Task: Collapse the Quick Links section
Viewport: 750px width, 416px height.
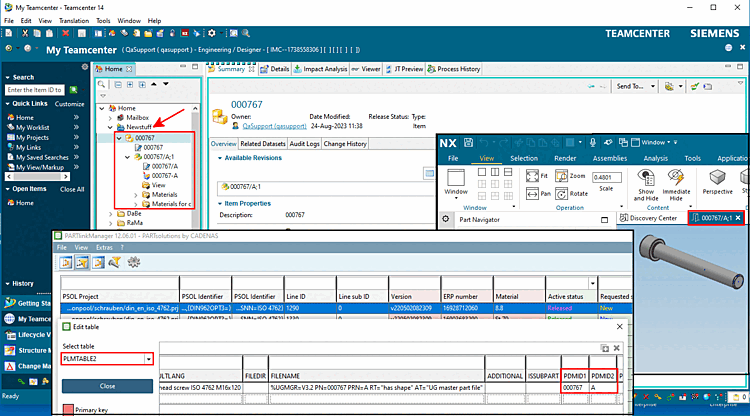Action: (x=8, y=104)
